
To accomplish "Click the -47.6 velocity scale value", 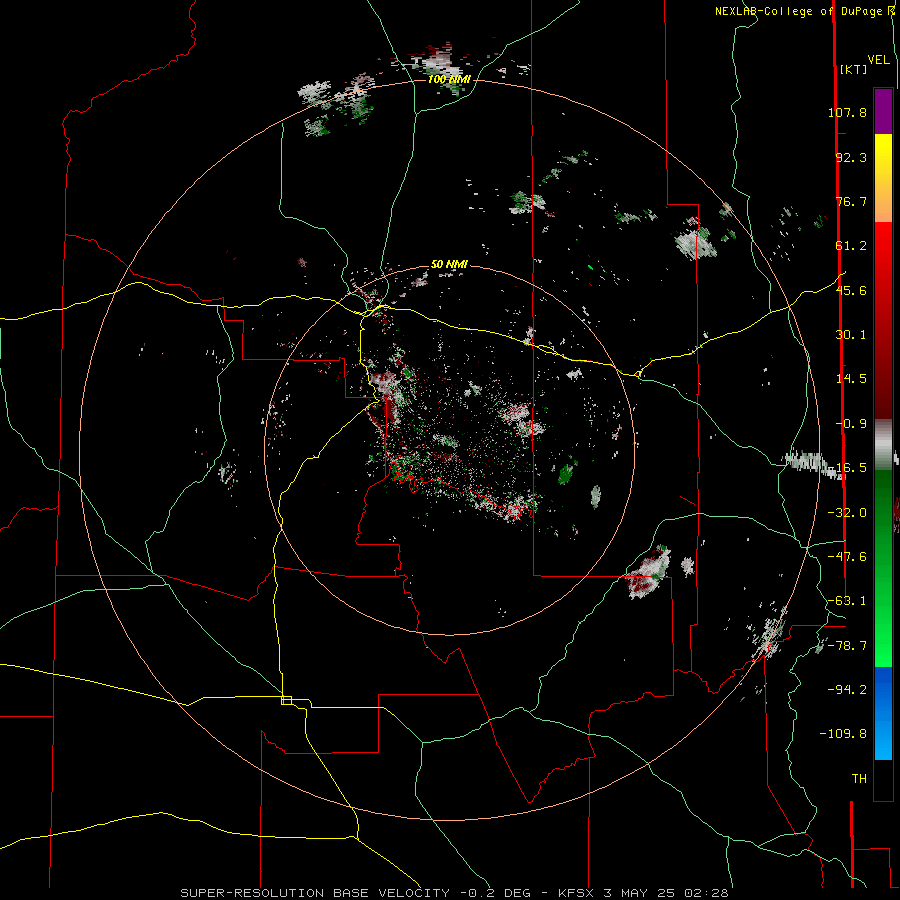I will coord(847,557).
